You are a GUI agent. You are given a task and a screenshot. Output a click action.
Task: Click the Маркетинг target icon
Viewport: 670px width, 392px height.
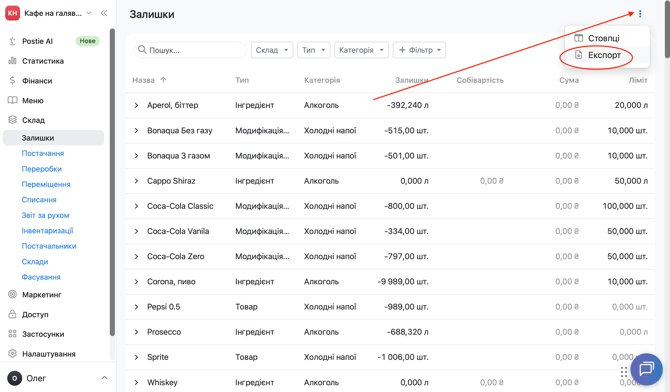pyautogui.click(x=12, y=294)
